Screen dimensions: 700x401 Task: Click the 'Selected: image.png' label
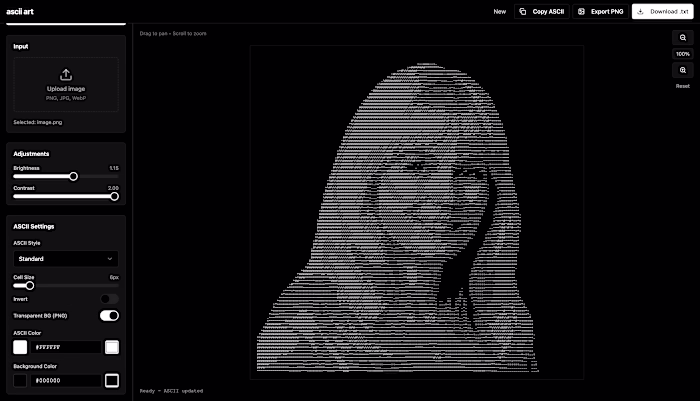38,122
